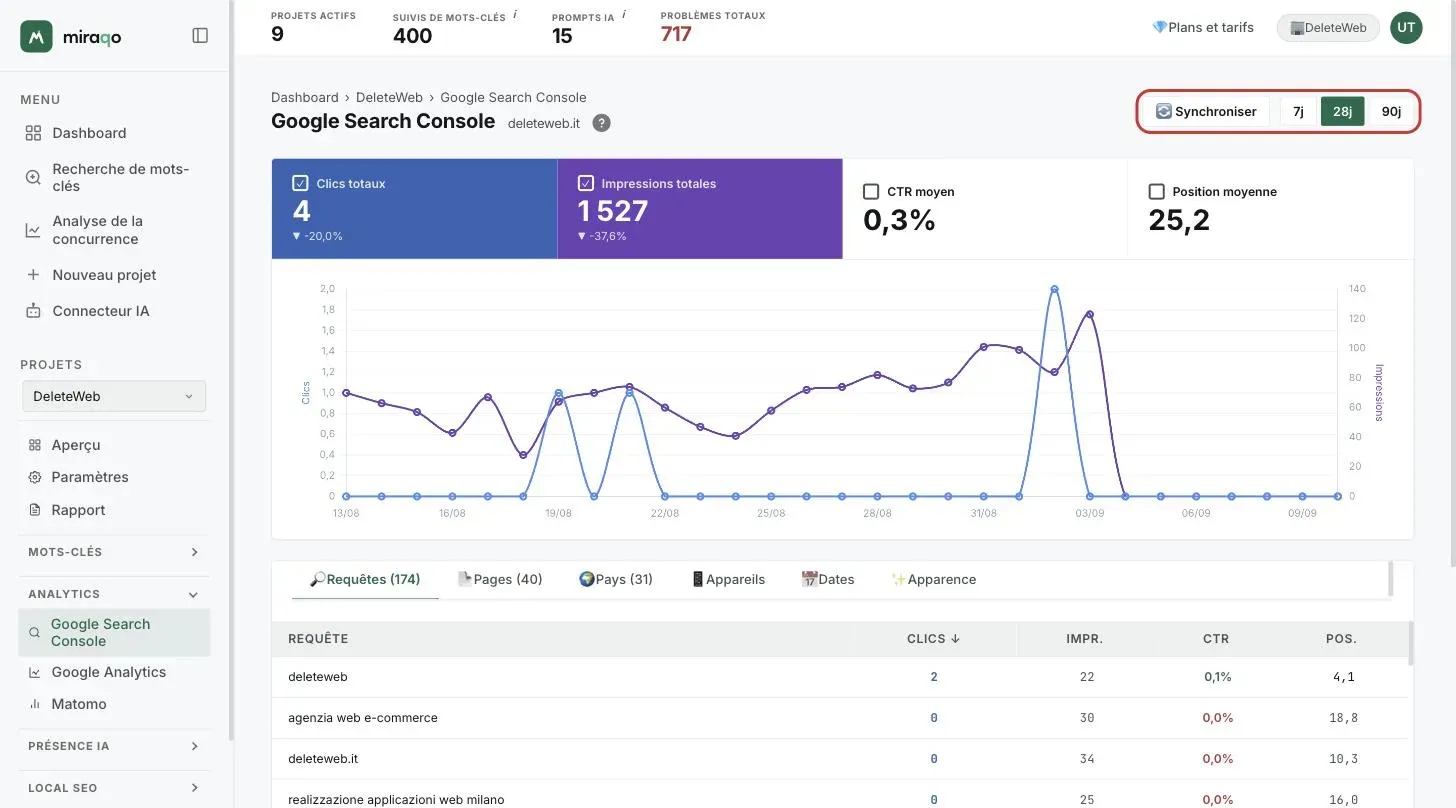
Task: Collapse the ANALYTICS section
Action: (x=194, y=594)
